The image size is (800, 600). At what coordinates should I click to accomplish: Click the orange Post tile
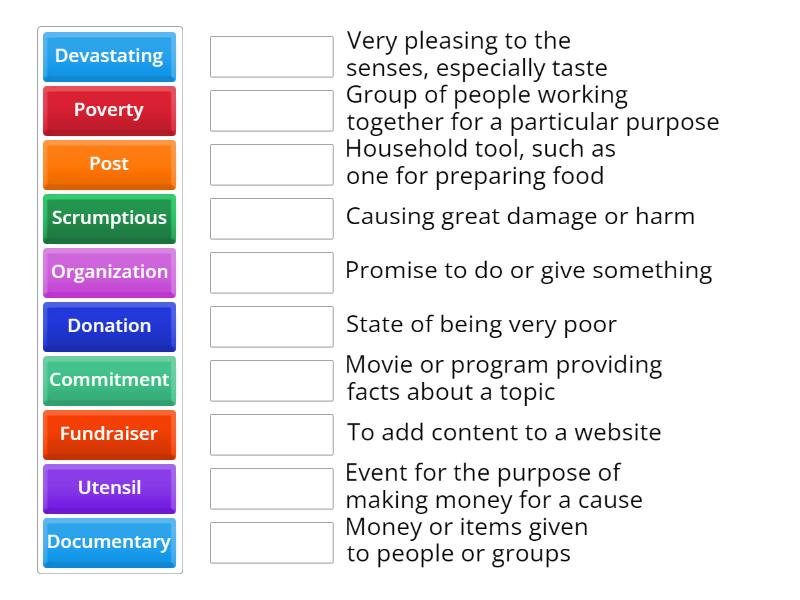pos(109,165)
